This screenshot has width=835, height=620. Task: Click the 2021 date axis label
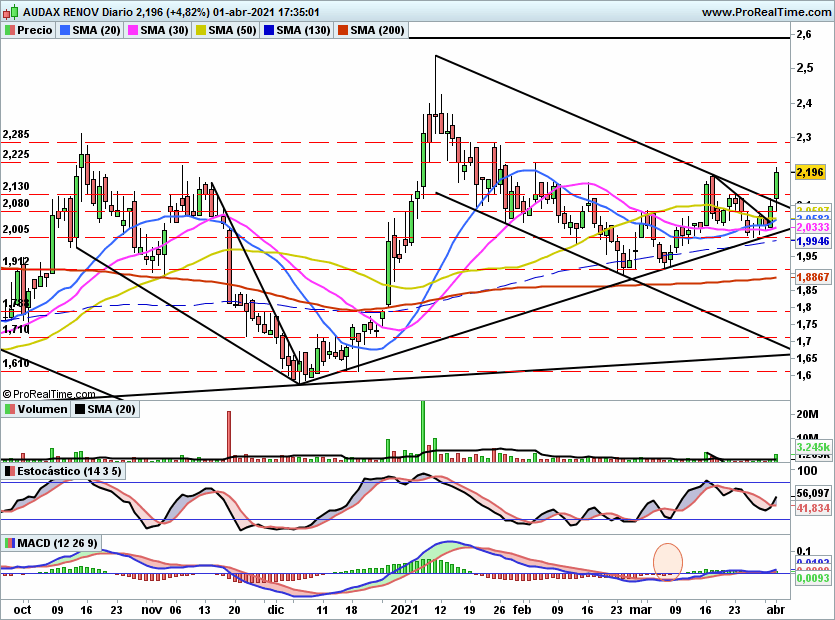[405, 610]
